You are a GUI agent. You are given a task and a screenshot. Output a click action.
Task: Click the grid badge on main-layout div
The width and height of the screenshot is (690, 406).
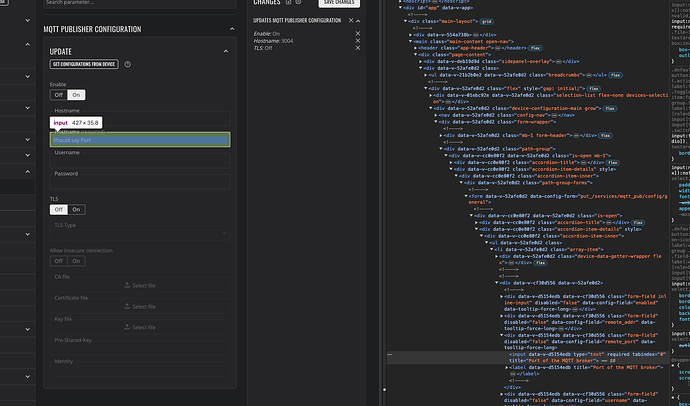[487, 21]
